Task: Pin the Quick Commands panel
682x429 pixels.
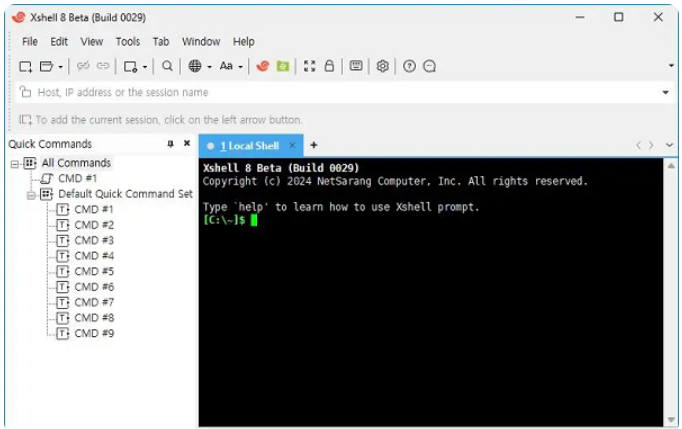Action: (x=170, y=144)
